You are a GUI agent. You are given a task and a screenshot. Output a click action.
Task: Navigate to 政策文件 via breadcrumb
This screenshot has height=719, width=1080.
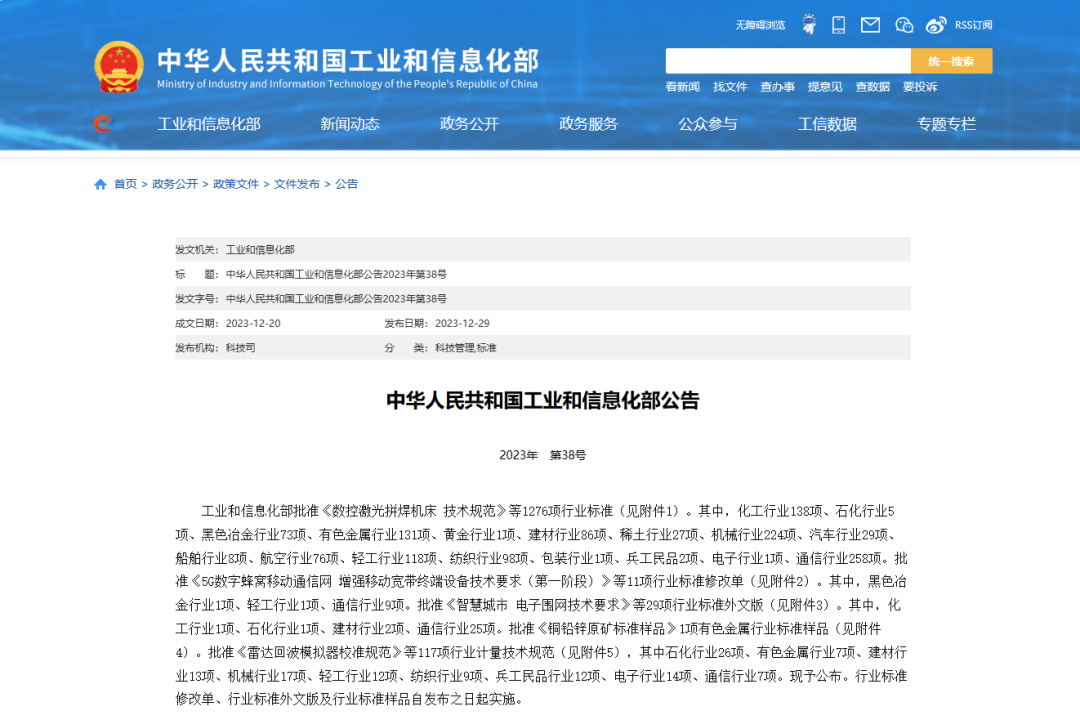tap(235, 184)
